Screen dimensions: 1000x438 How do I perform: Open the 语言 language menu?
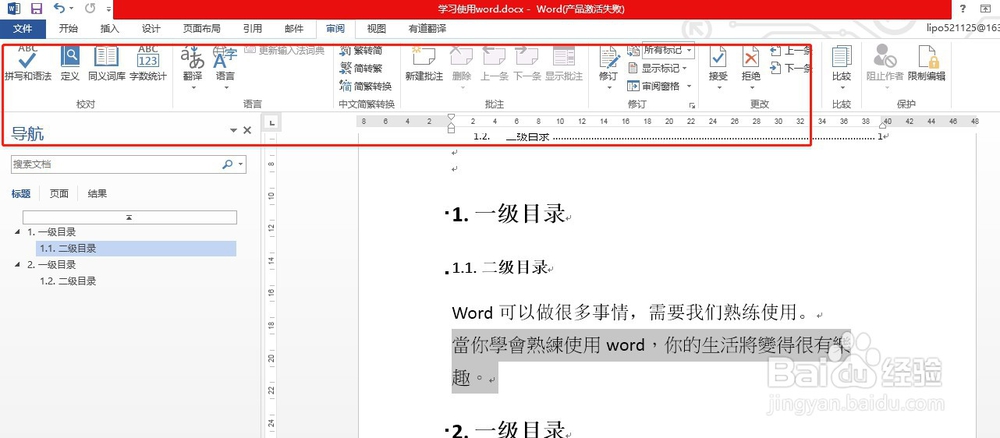click(224, 67)
